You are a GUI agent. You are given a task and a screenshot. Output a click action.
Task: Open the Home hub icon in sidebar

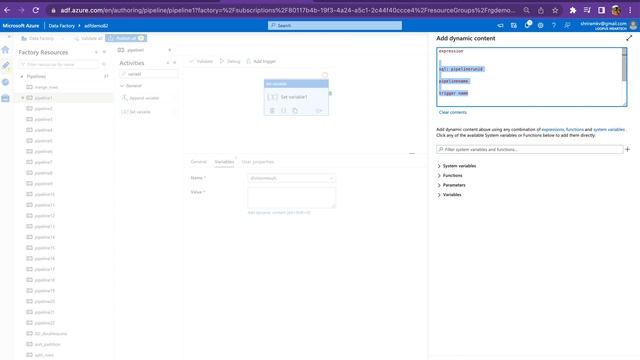click(5, 50)
